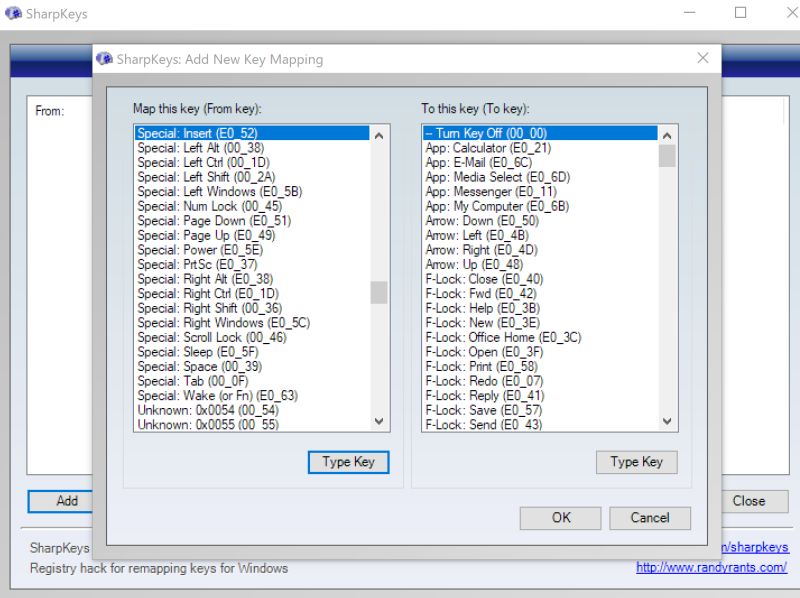
Task: Select F-Lock: Open (E0_3F)
Action: coord(540,352)
